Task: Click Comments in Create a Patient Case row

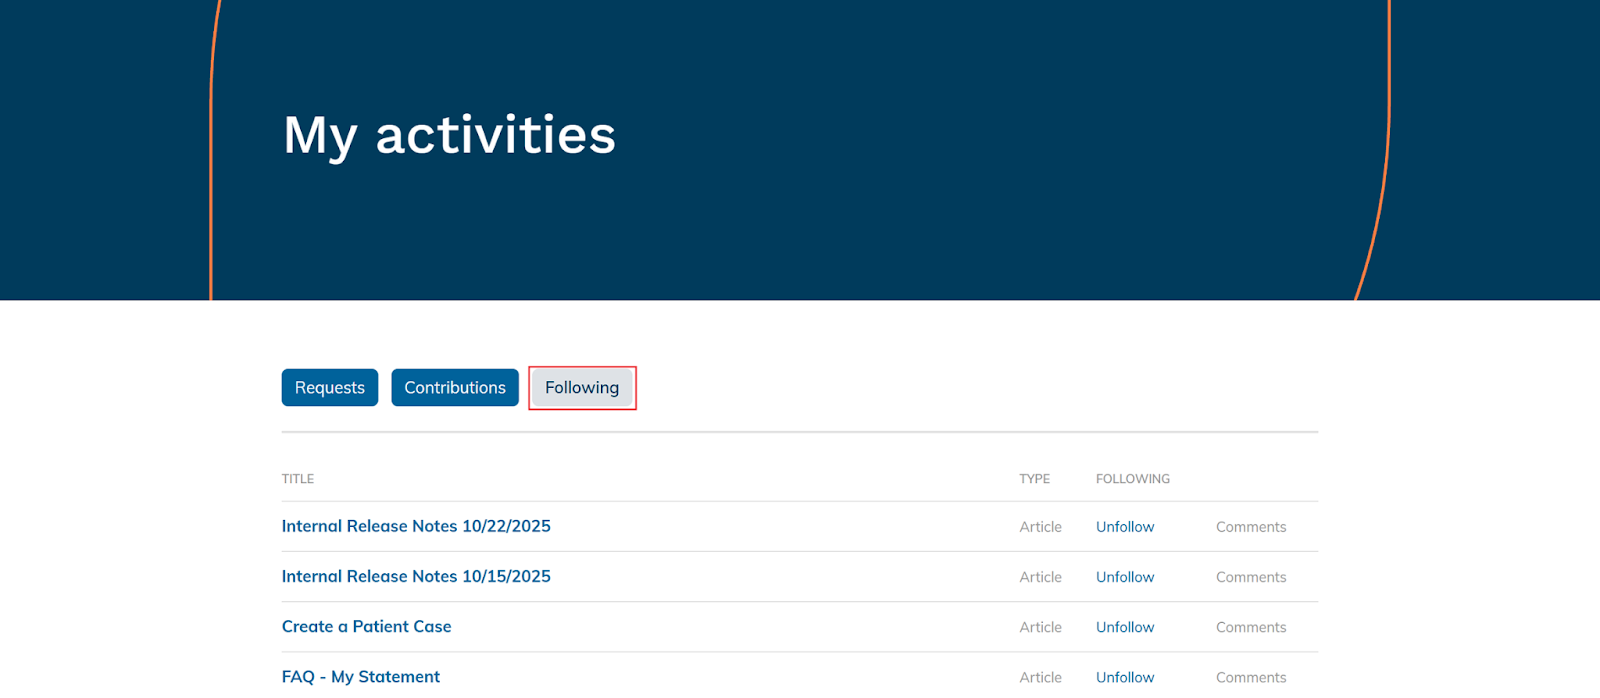Action: [x=1250, y=627]
